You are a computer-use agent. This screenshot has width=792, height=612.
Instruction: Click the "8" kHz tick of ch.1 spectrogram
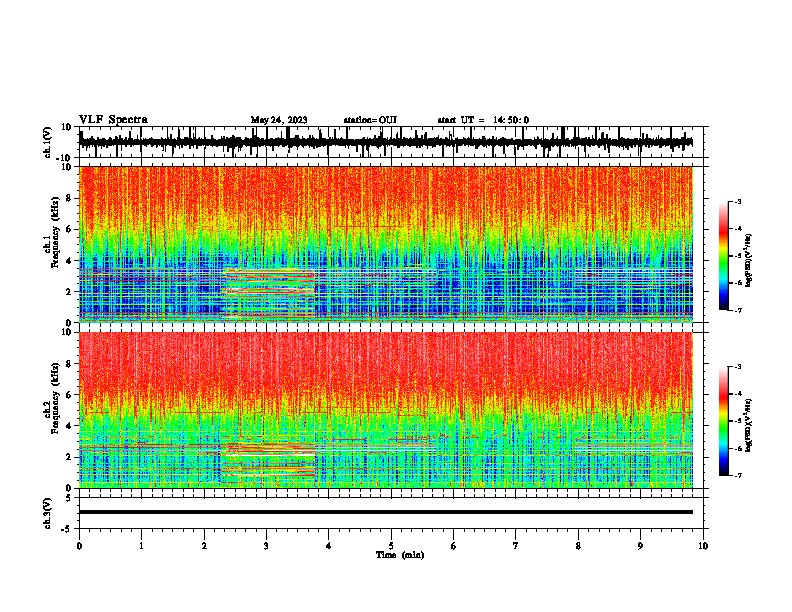click(69, 198)
